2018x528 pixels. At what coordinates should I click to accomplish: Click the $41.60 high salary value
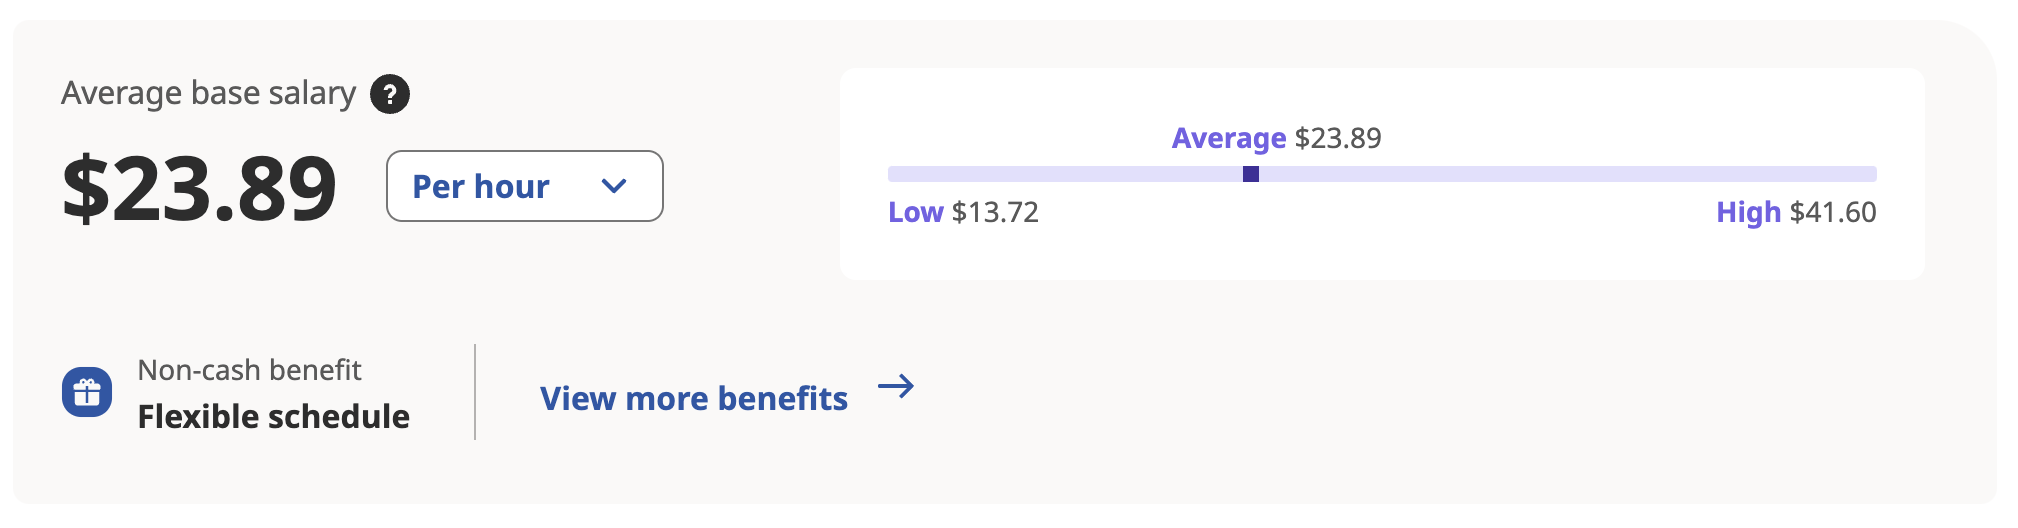1833,212
